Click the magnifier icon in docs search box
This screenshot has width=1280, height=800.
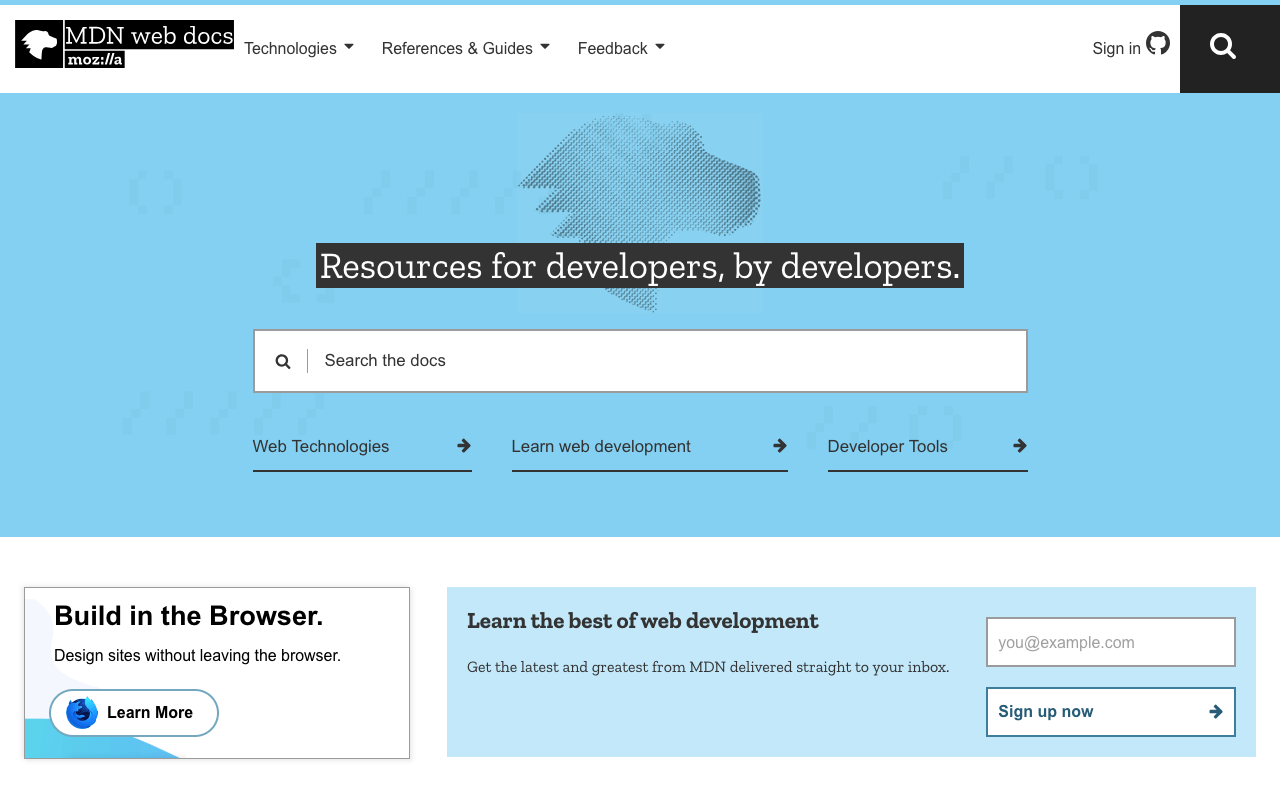pos(283,361)
